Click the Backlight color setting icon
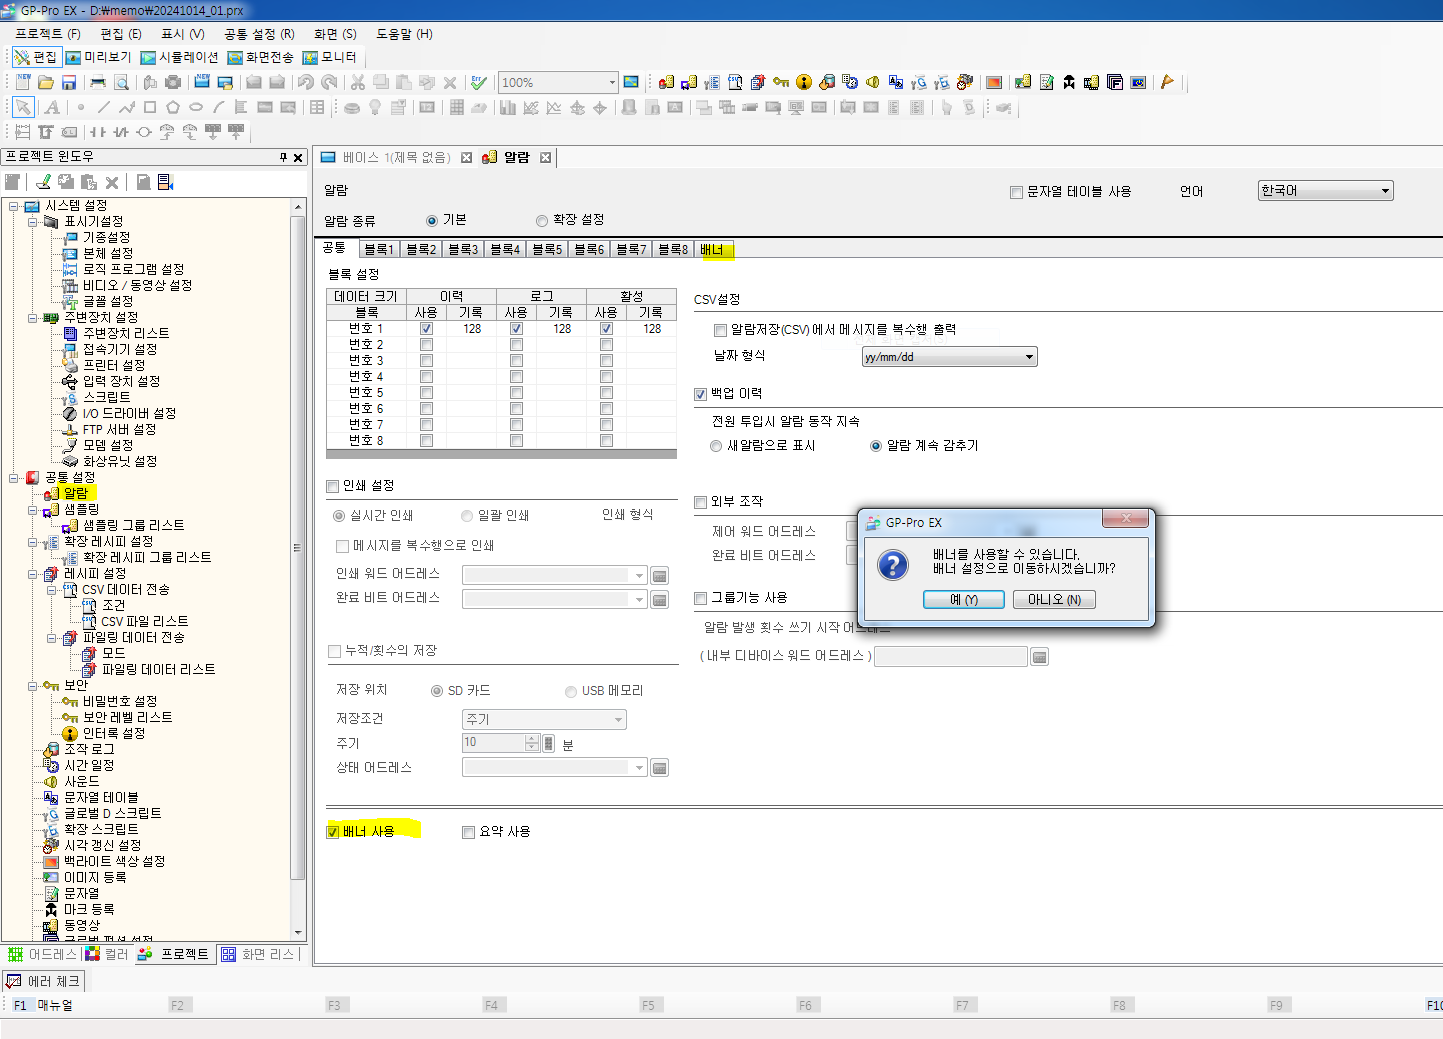This screenshot has height=1039, width=1443. coord(994,82)
